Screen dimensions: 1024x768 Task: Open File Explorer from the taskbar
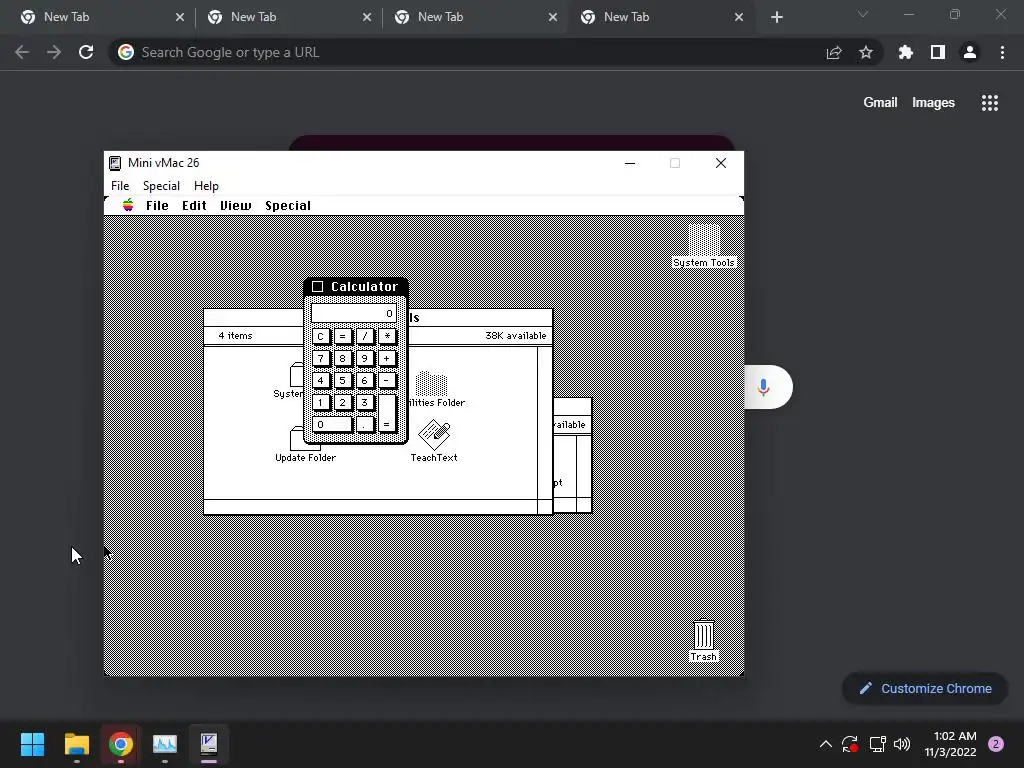76,744
